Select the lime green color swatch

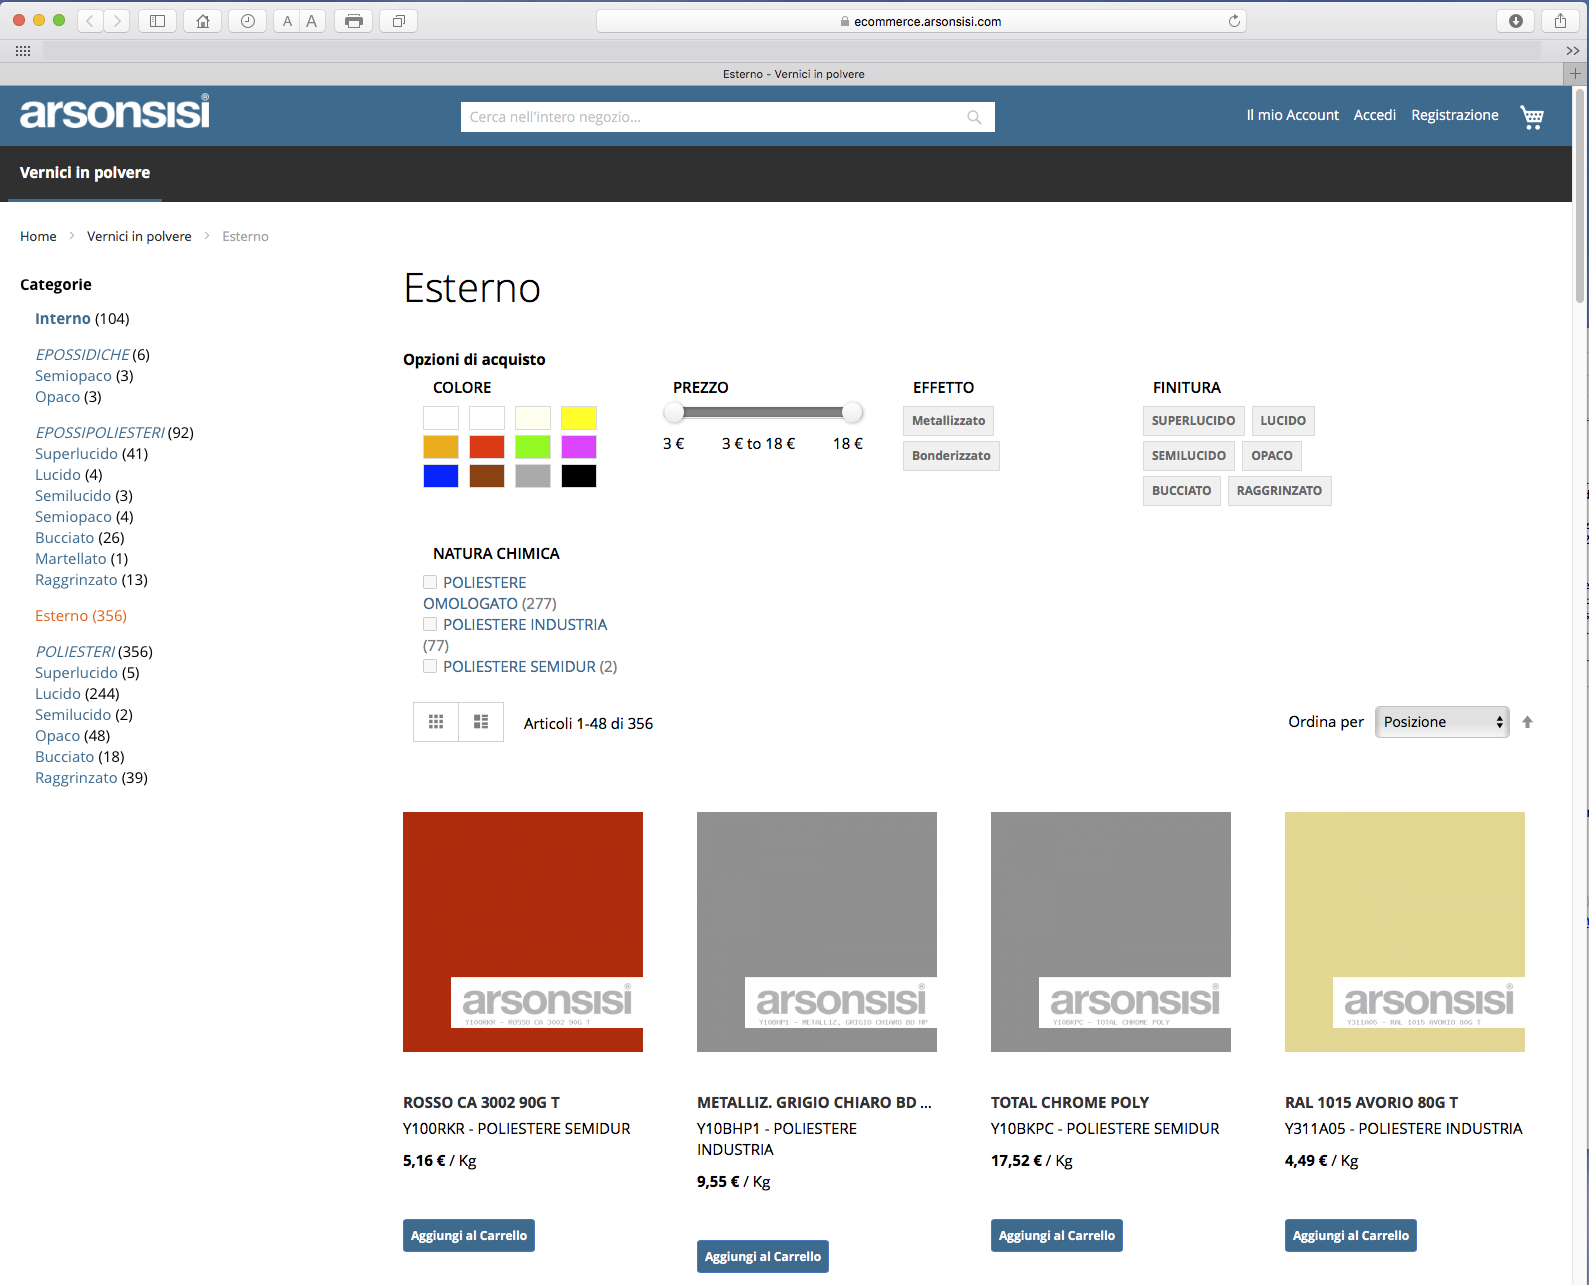tap(533, 447)
